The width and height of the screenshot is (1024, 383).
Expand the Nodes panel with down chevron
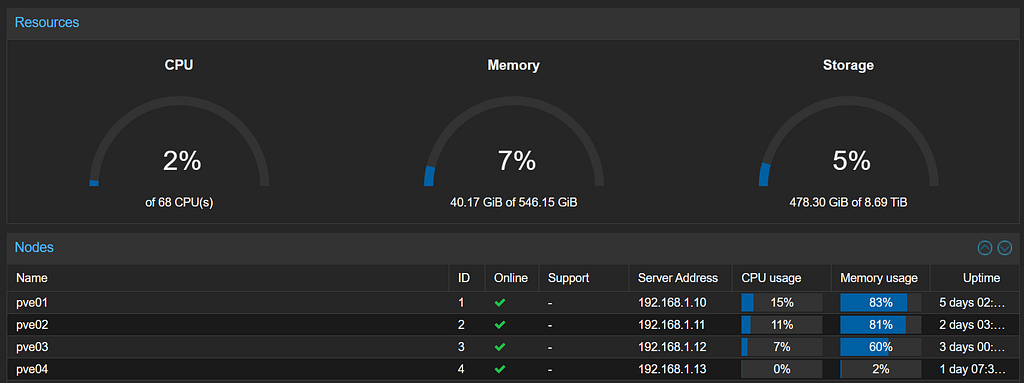point(1004,248)
